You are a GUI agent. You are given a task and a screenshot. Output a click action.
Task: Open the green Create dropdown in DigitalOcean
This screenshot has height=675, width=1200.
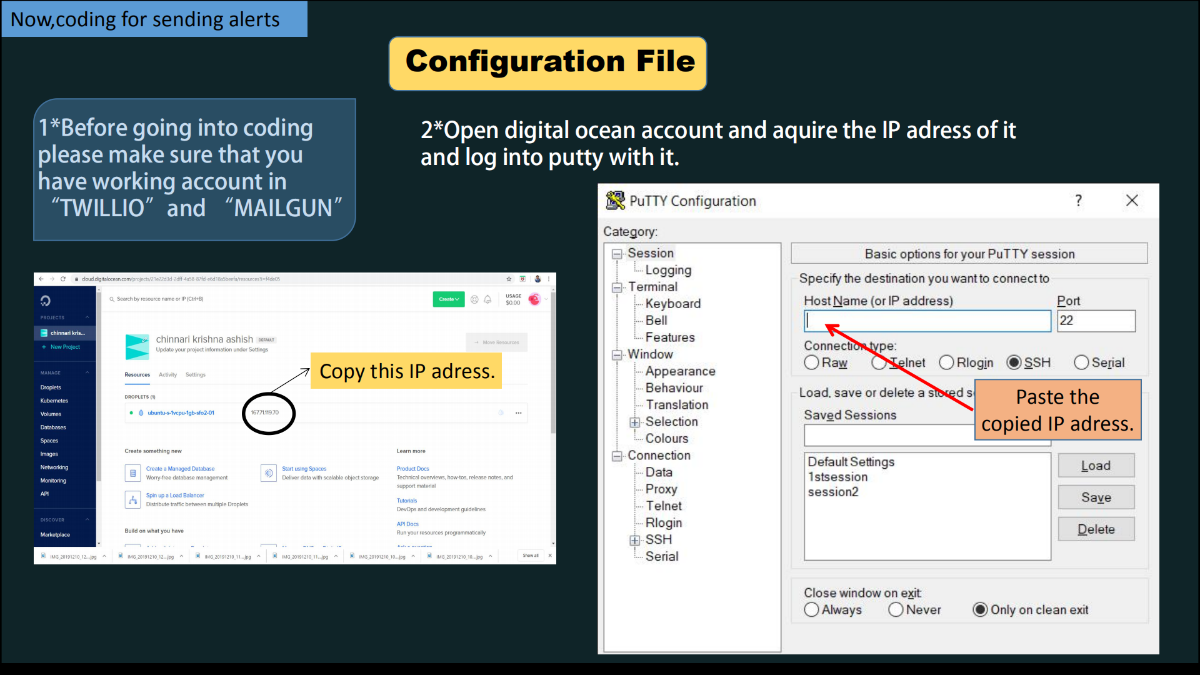449,299
